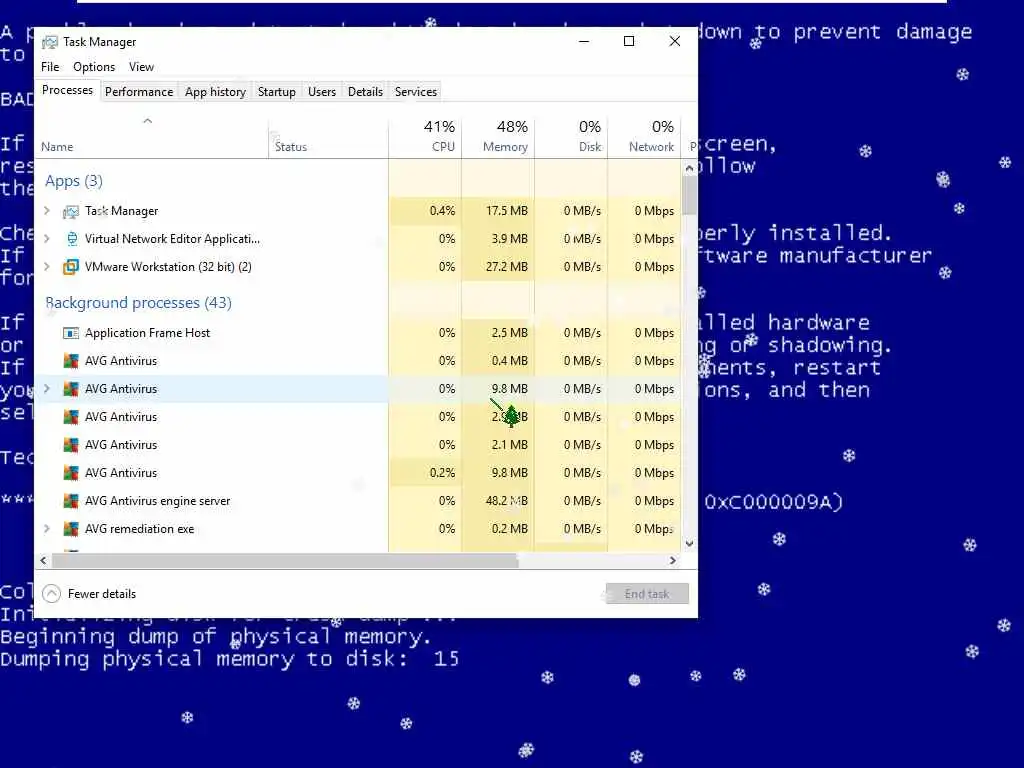
Task: Expand the Virtual Network Editor row
Action: (x=47, y=239)
